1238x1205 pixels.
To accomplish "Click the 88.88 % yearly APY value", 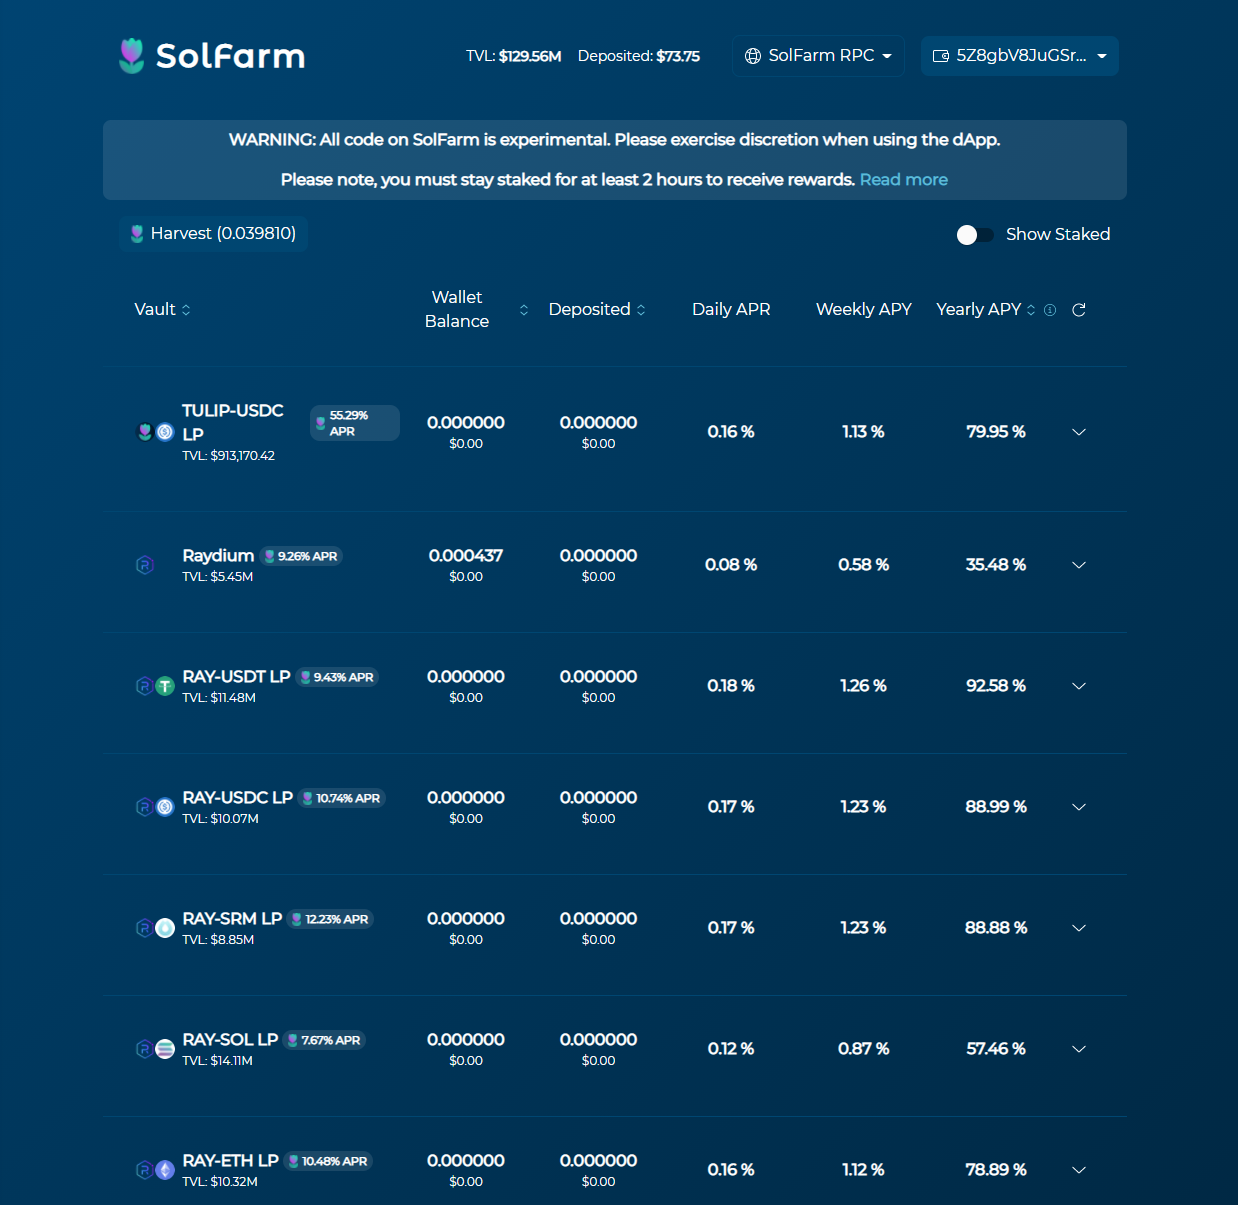I will click(996, 928).
